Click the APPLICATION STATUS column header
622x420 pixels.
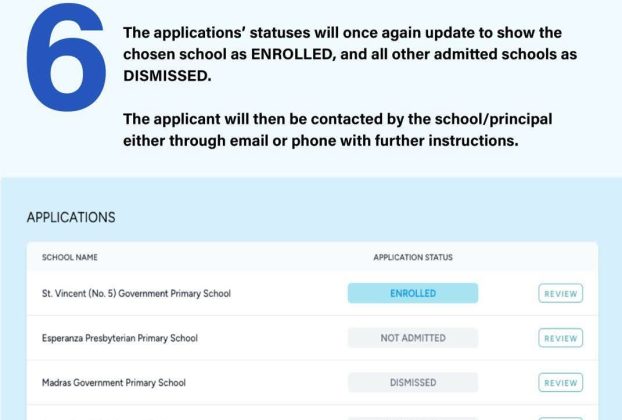tap(413, 257)
